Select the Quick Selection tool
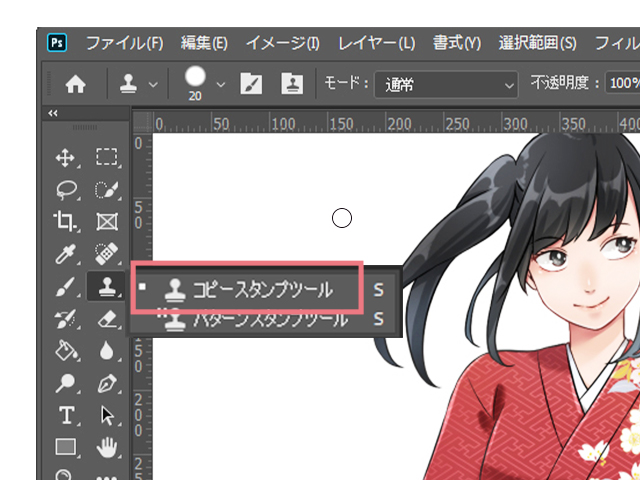The height and width of the screenshot is (480, 640). pyautogui.click(x=107, y=190)
